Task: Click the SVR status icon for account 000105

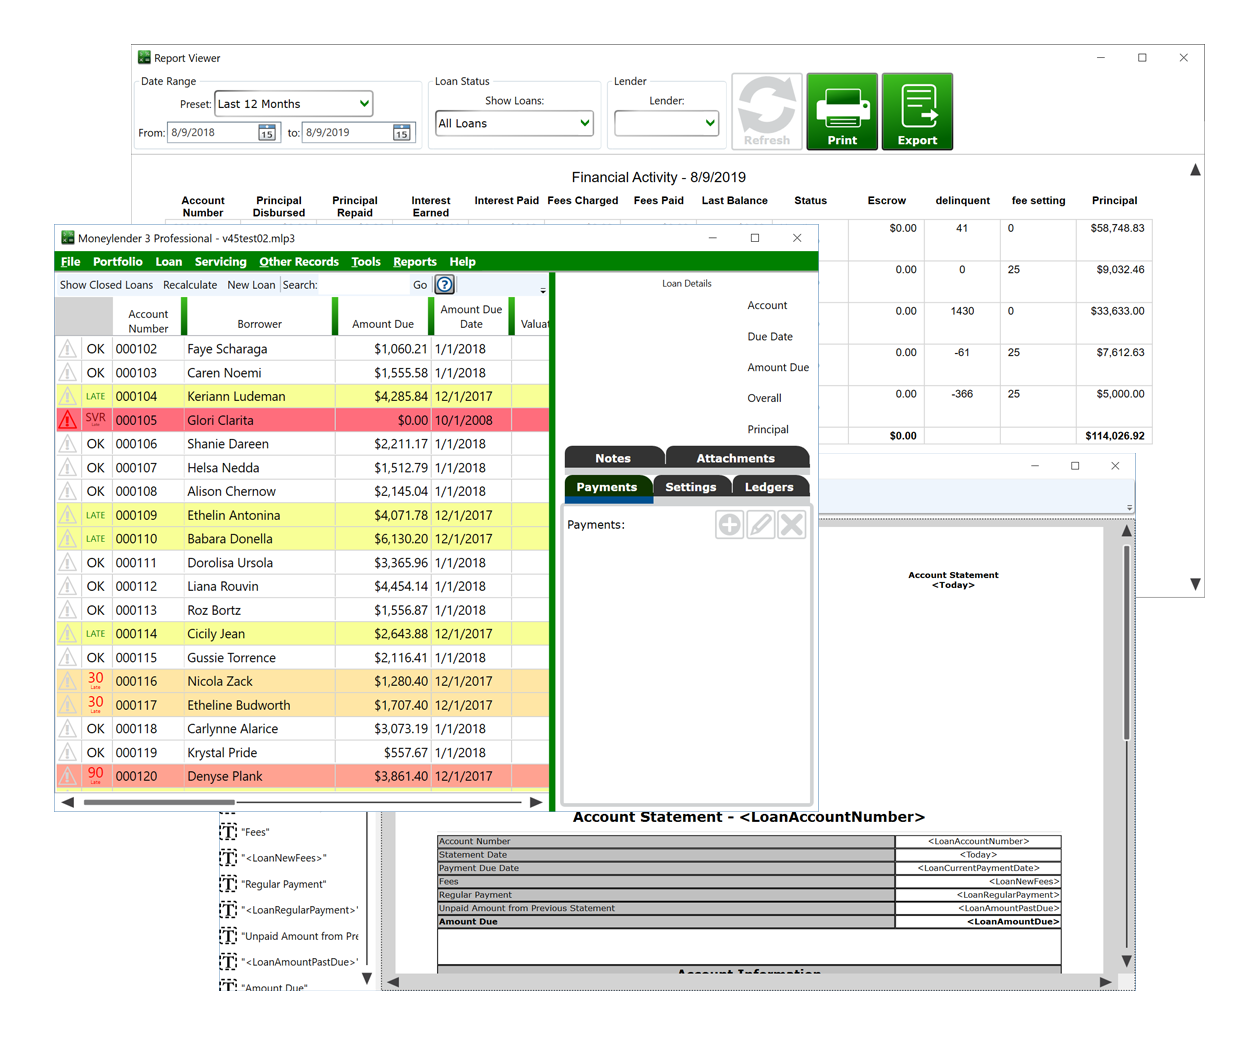Action: (95, 420)
